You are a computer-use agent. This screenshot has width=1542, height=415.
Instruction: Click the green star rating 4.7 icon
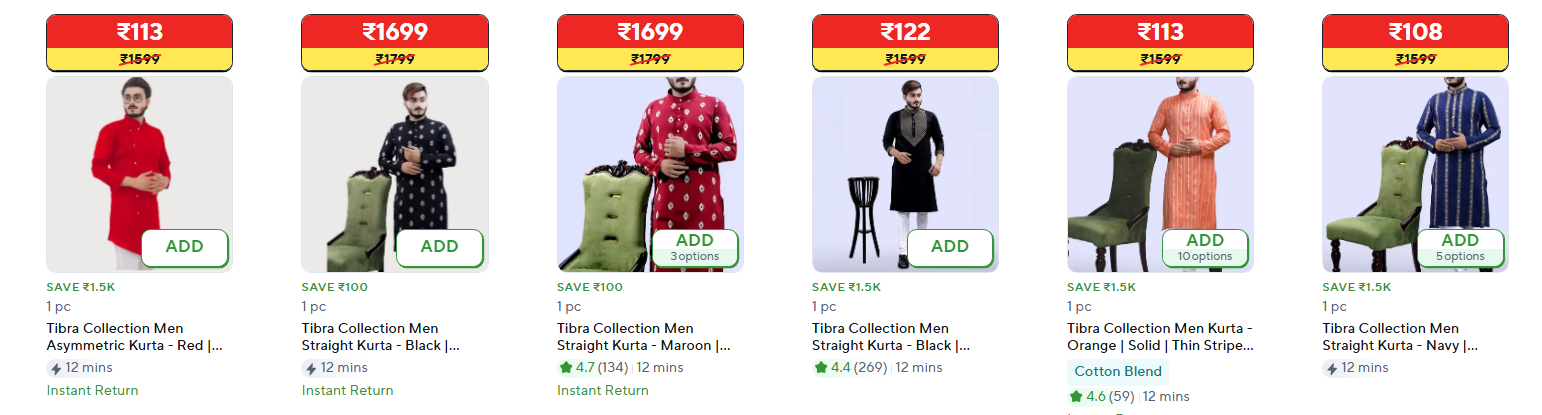pos(566,367)
